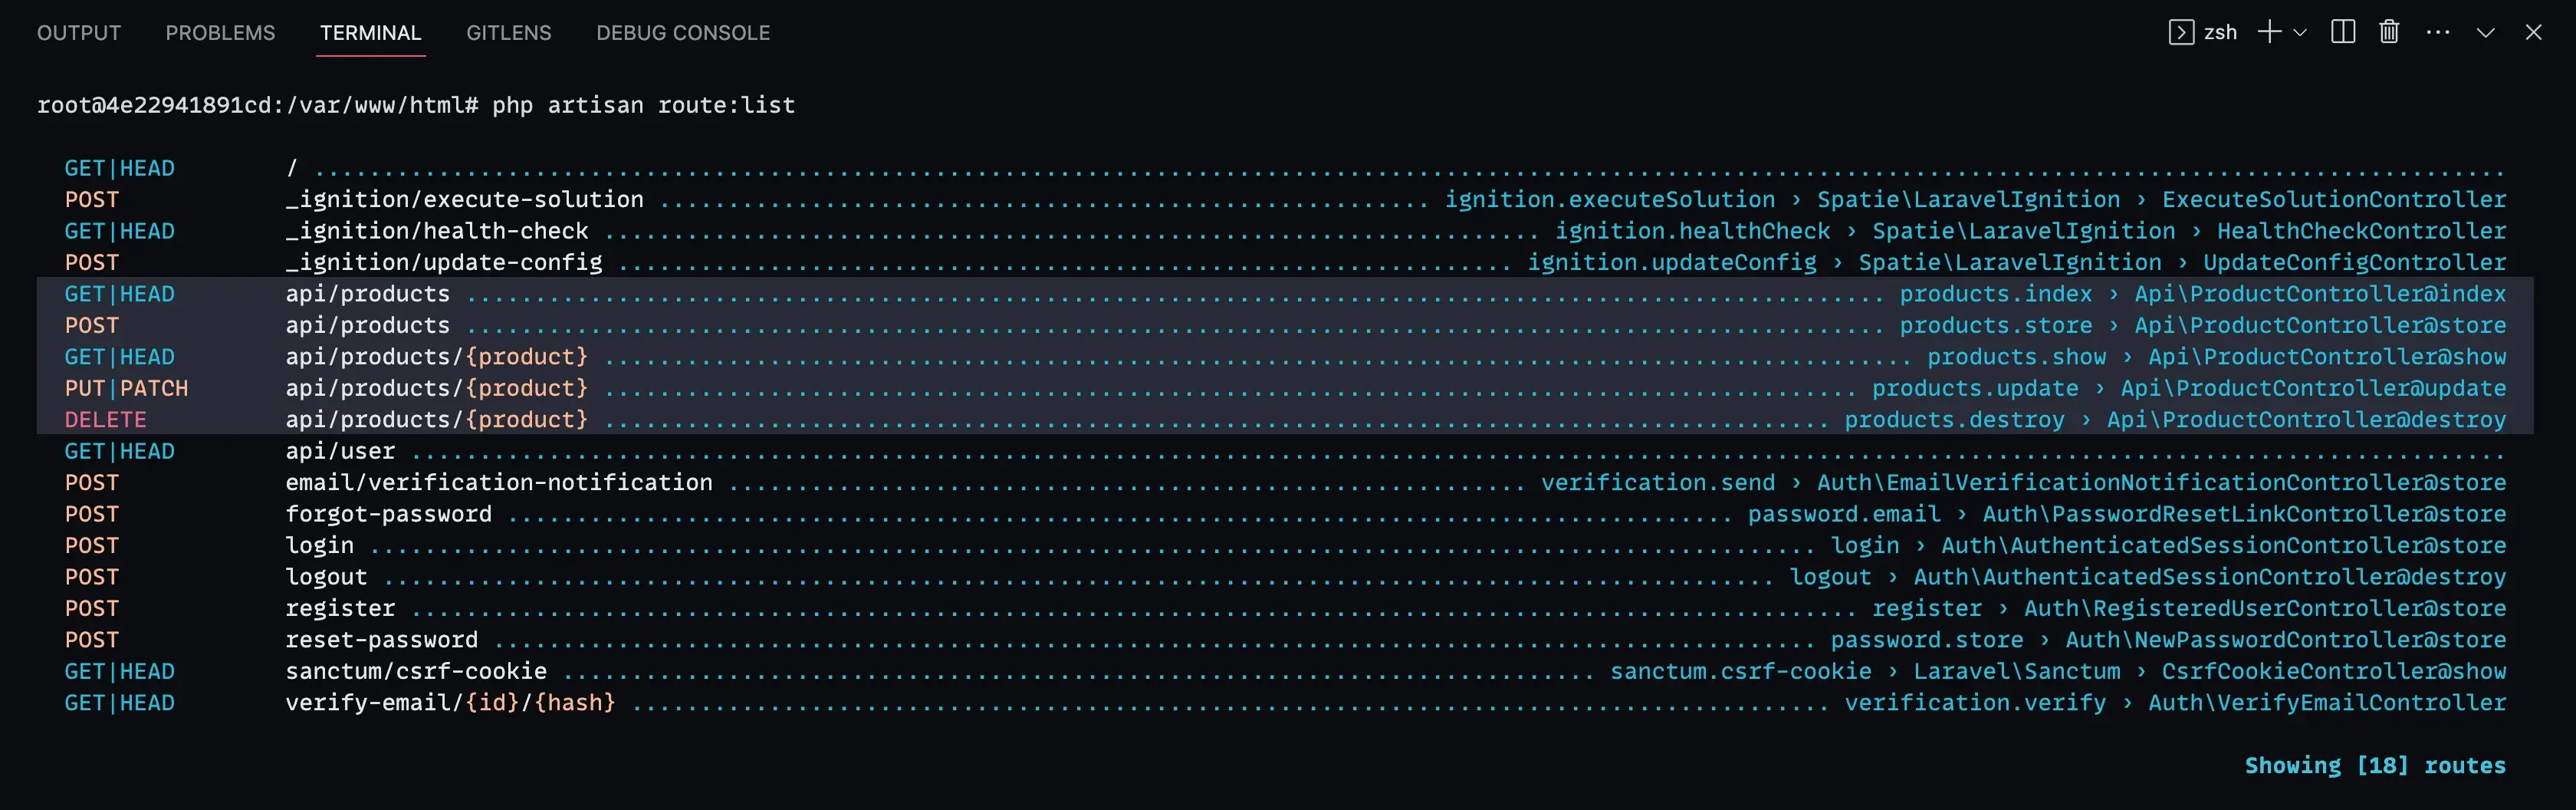The height and width of the screenshot is (810, 2576).
Task: Open the terminal more-actions ellipsis
Action: [x=2437, y=32]
